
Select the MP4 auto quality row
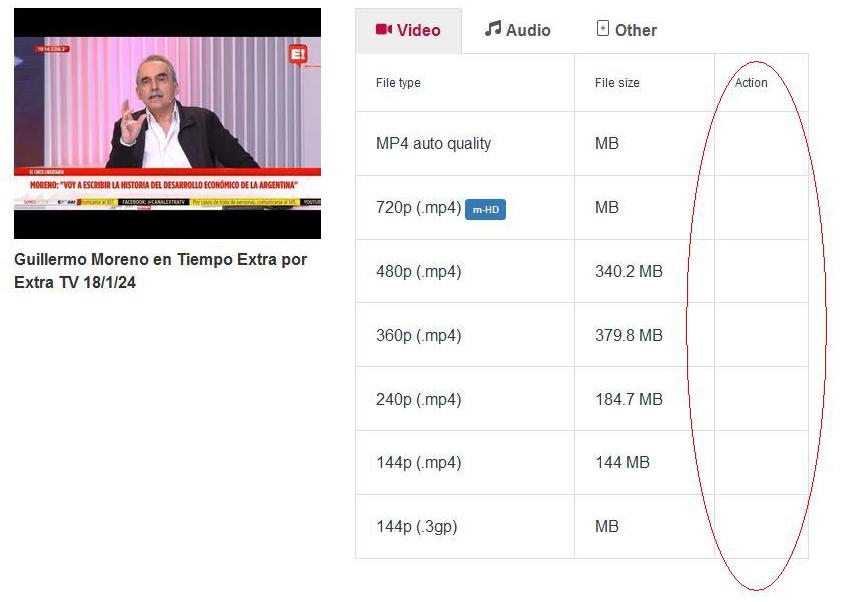click(x=582, y=144)
